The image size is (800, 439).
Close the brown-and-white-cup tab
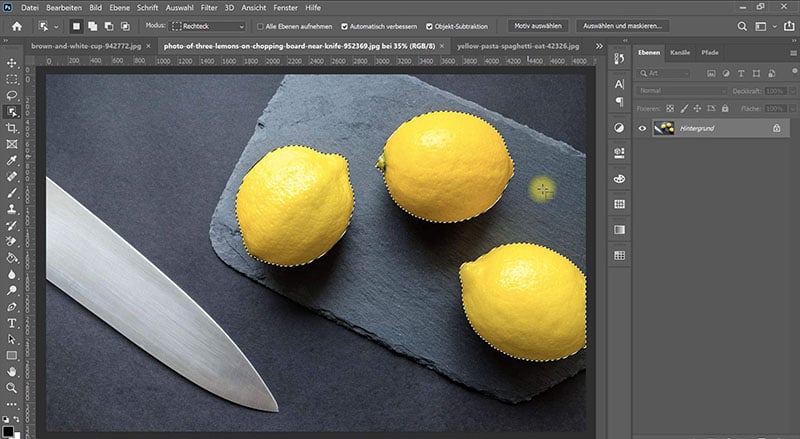click(148, 46)
